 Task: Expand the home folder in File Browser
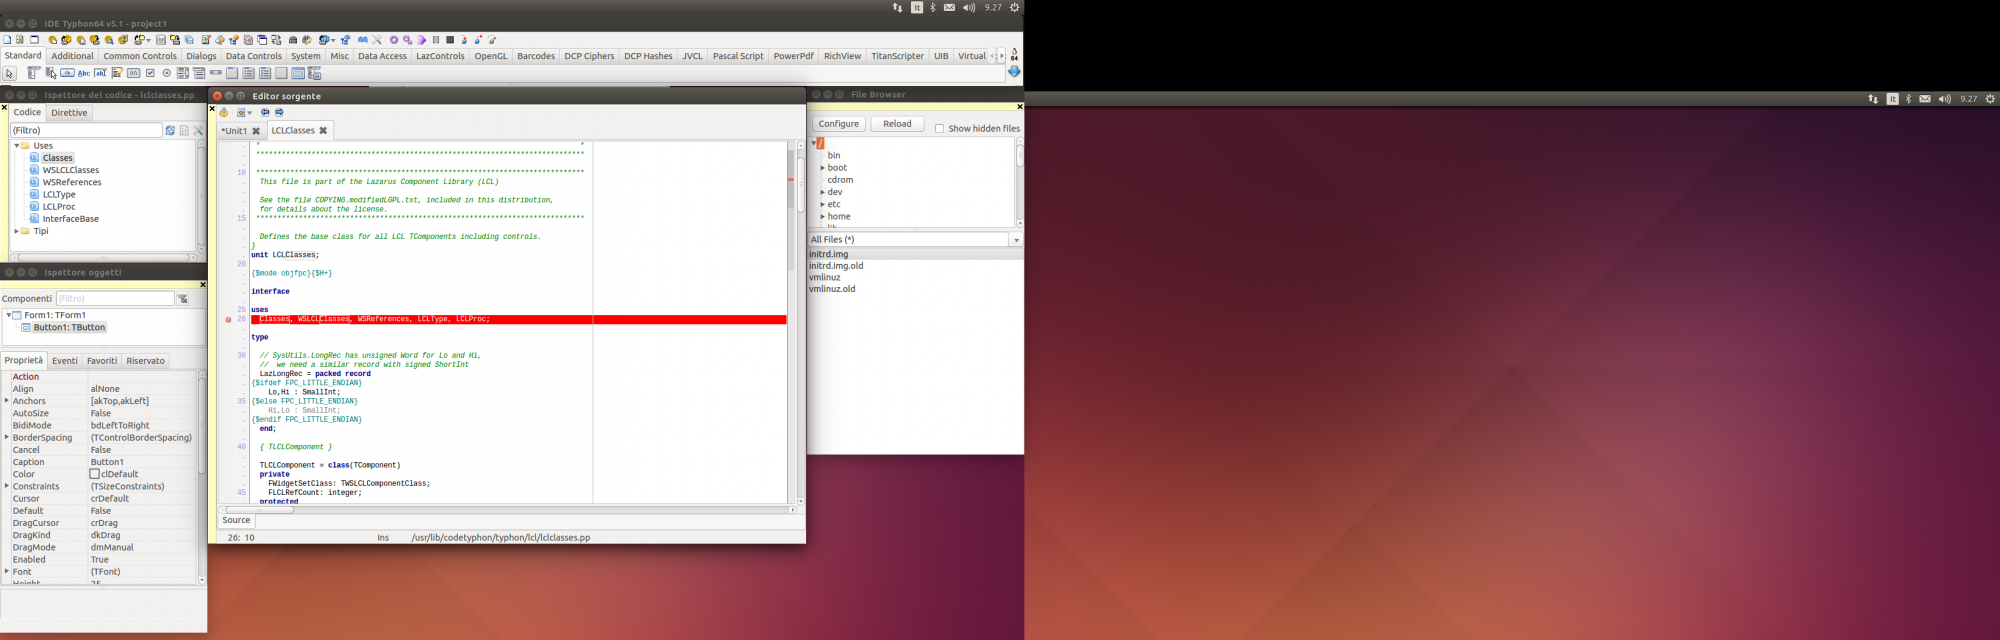tap(822, 216)
